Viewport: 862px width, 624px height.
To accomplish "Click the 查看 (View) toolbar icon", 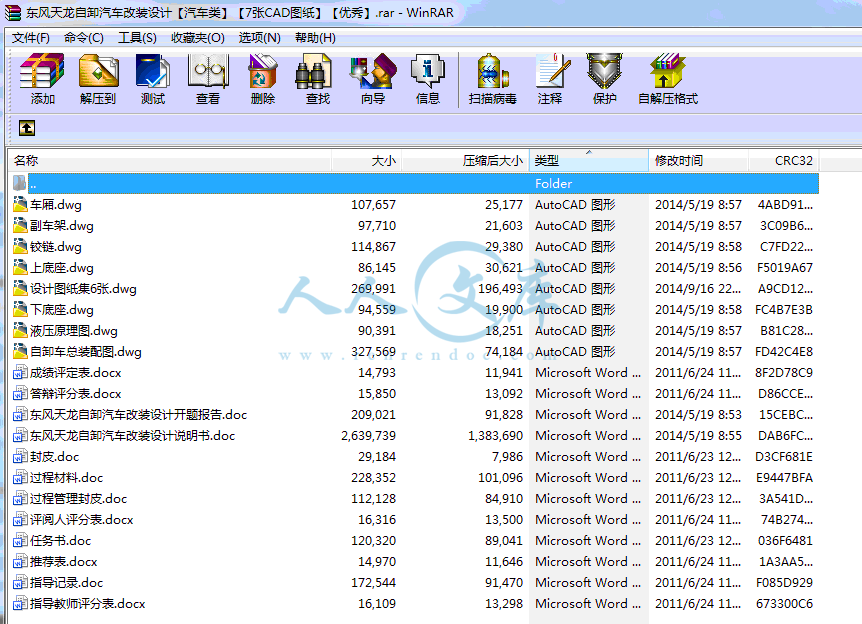I will click(x=208, y=71).
